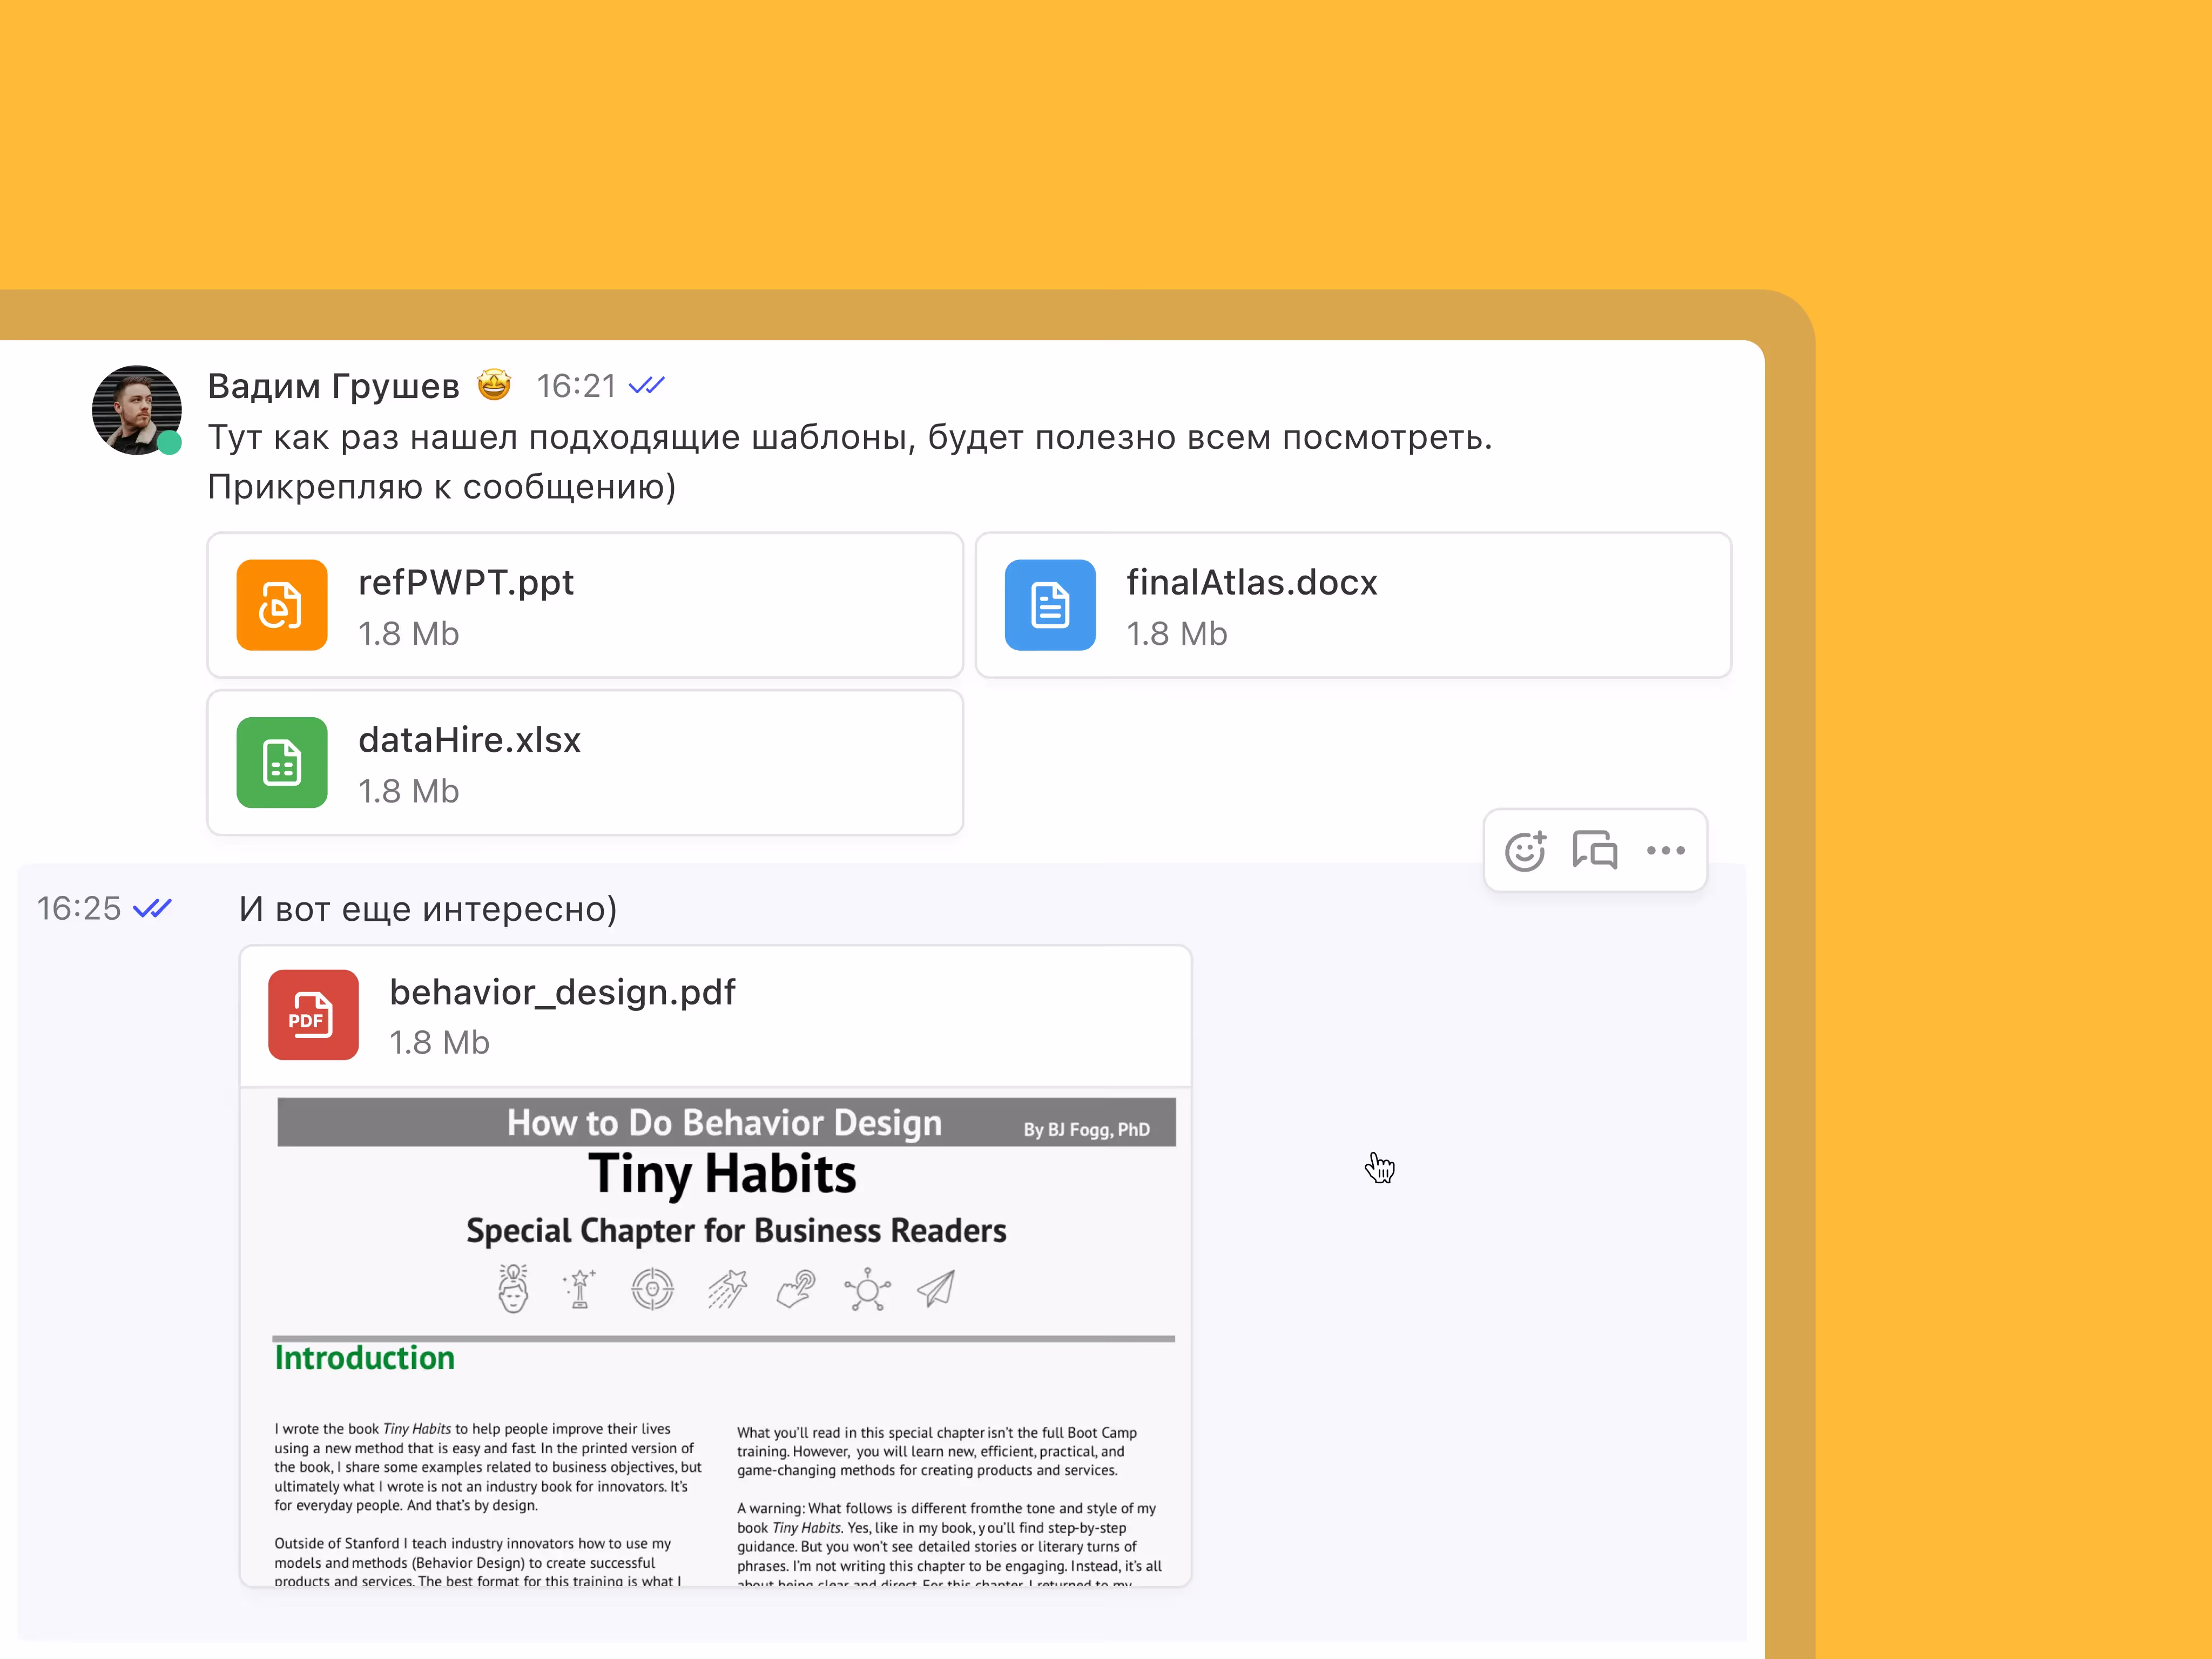This screenshot has height=1659, width=2212.
Task: Click the sender name Вадим Грушев
Action: tap(333, 386)
